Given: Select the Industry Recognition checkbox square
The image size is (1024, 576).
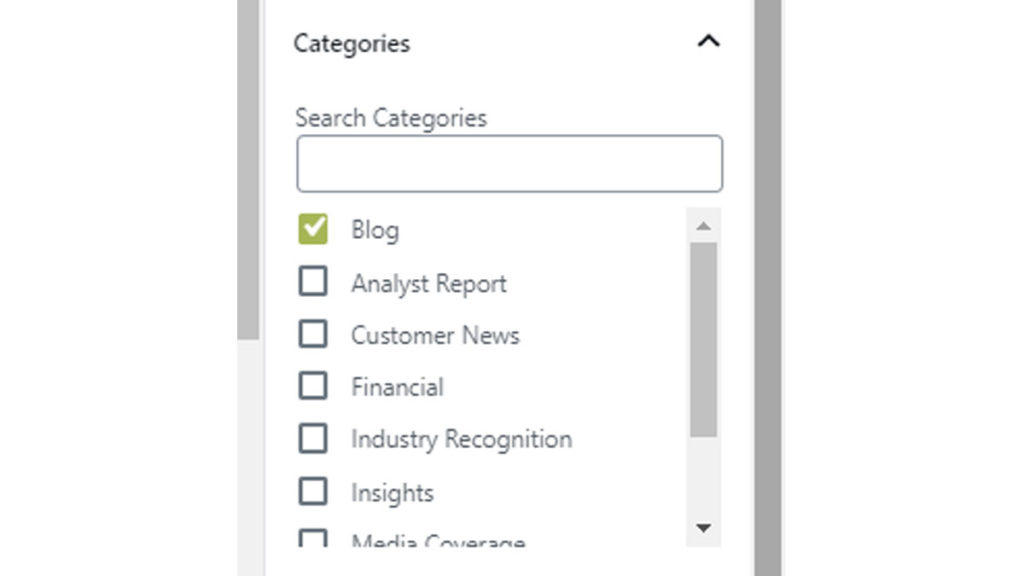Looking at the screenshot, I should (313, 438).
